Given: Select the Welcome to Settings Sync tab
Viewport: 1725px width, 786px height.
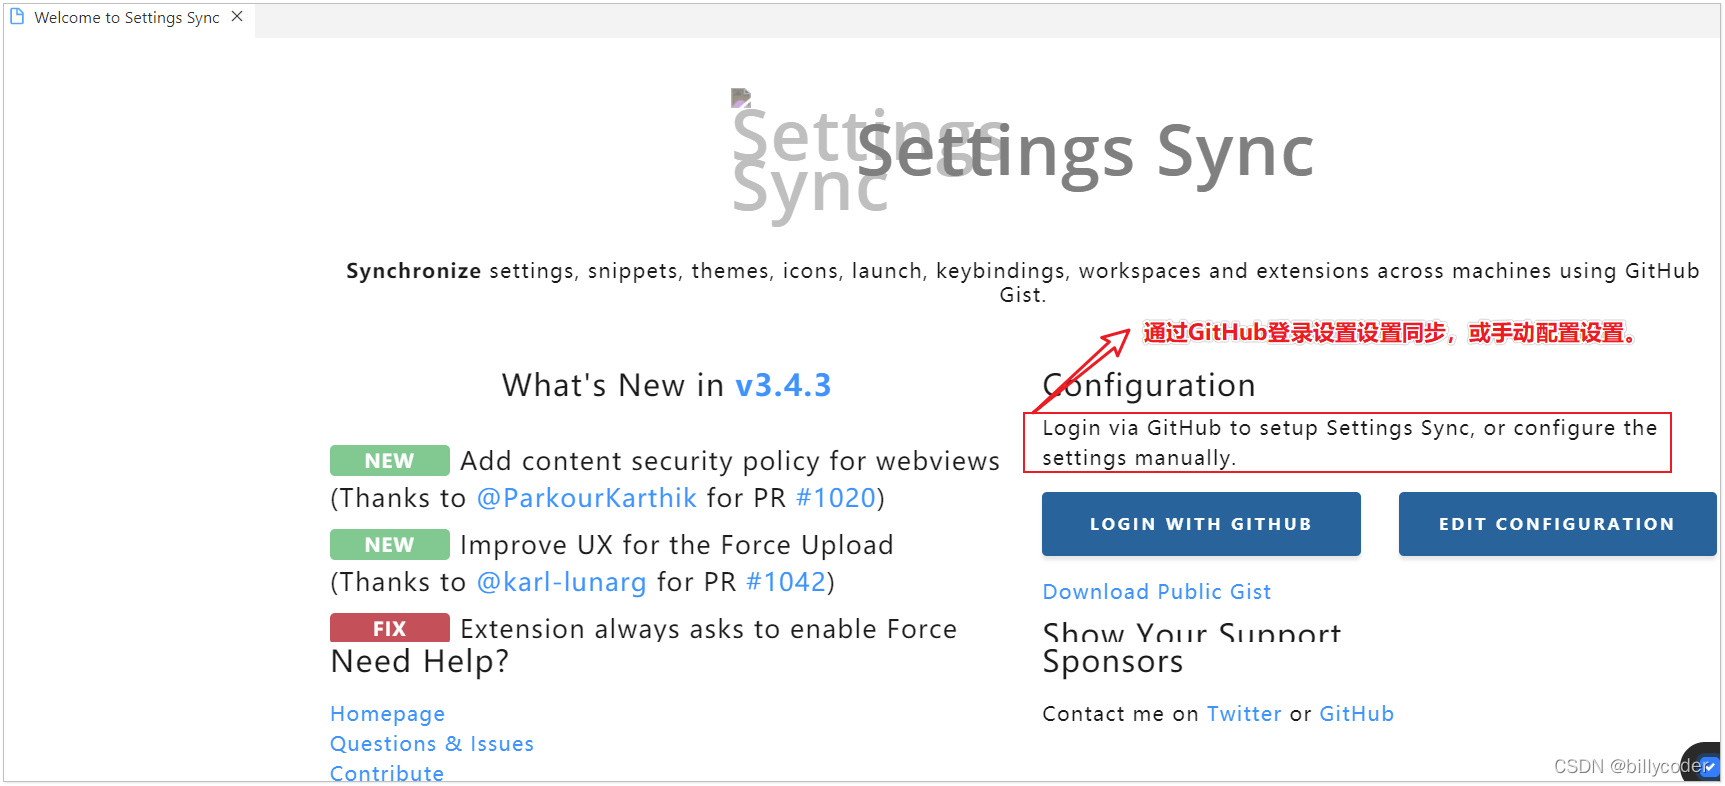Looking at the screenshot, I should coord(126,18).
